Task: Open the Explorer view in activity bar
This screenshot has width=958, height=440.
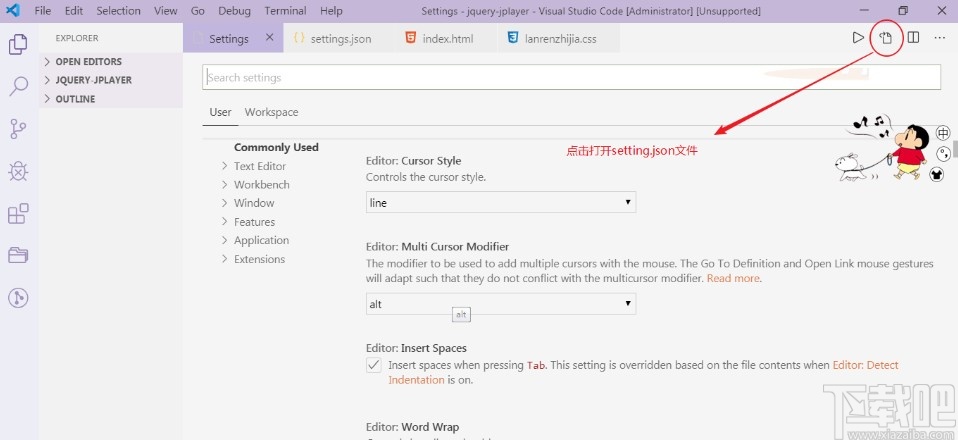Action: click(x=18, y=44)
